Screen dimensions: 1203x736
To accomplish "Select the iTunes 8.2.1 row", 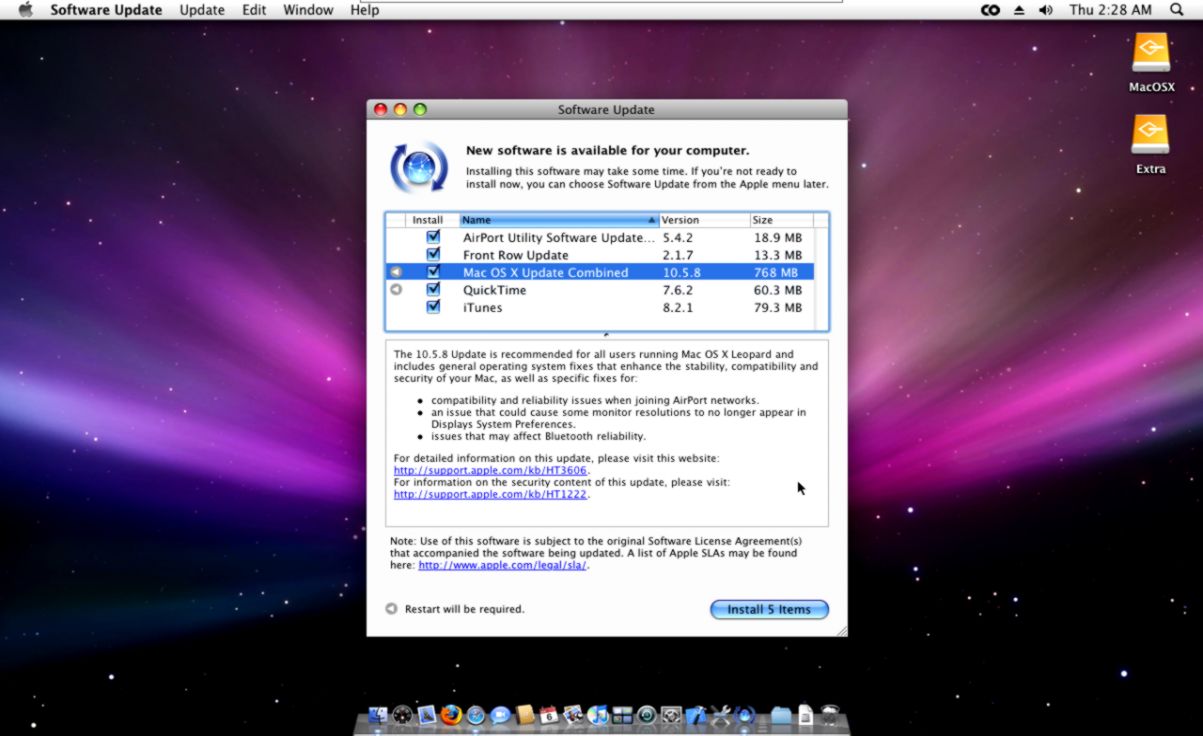I will click(x=599, y=307).
